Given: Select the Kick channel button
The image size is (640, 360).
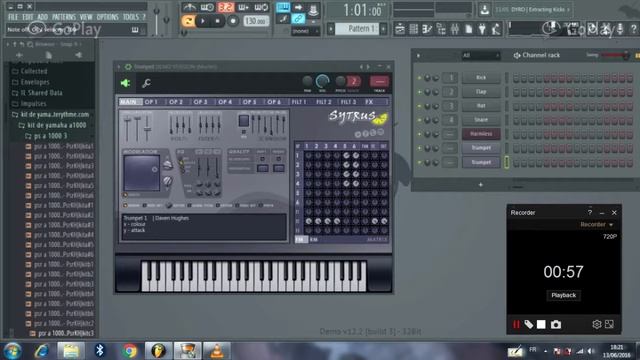Looking at the screenshot, I should [x=481, y=78].
